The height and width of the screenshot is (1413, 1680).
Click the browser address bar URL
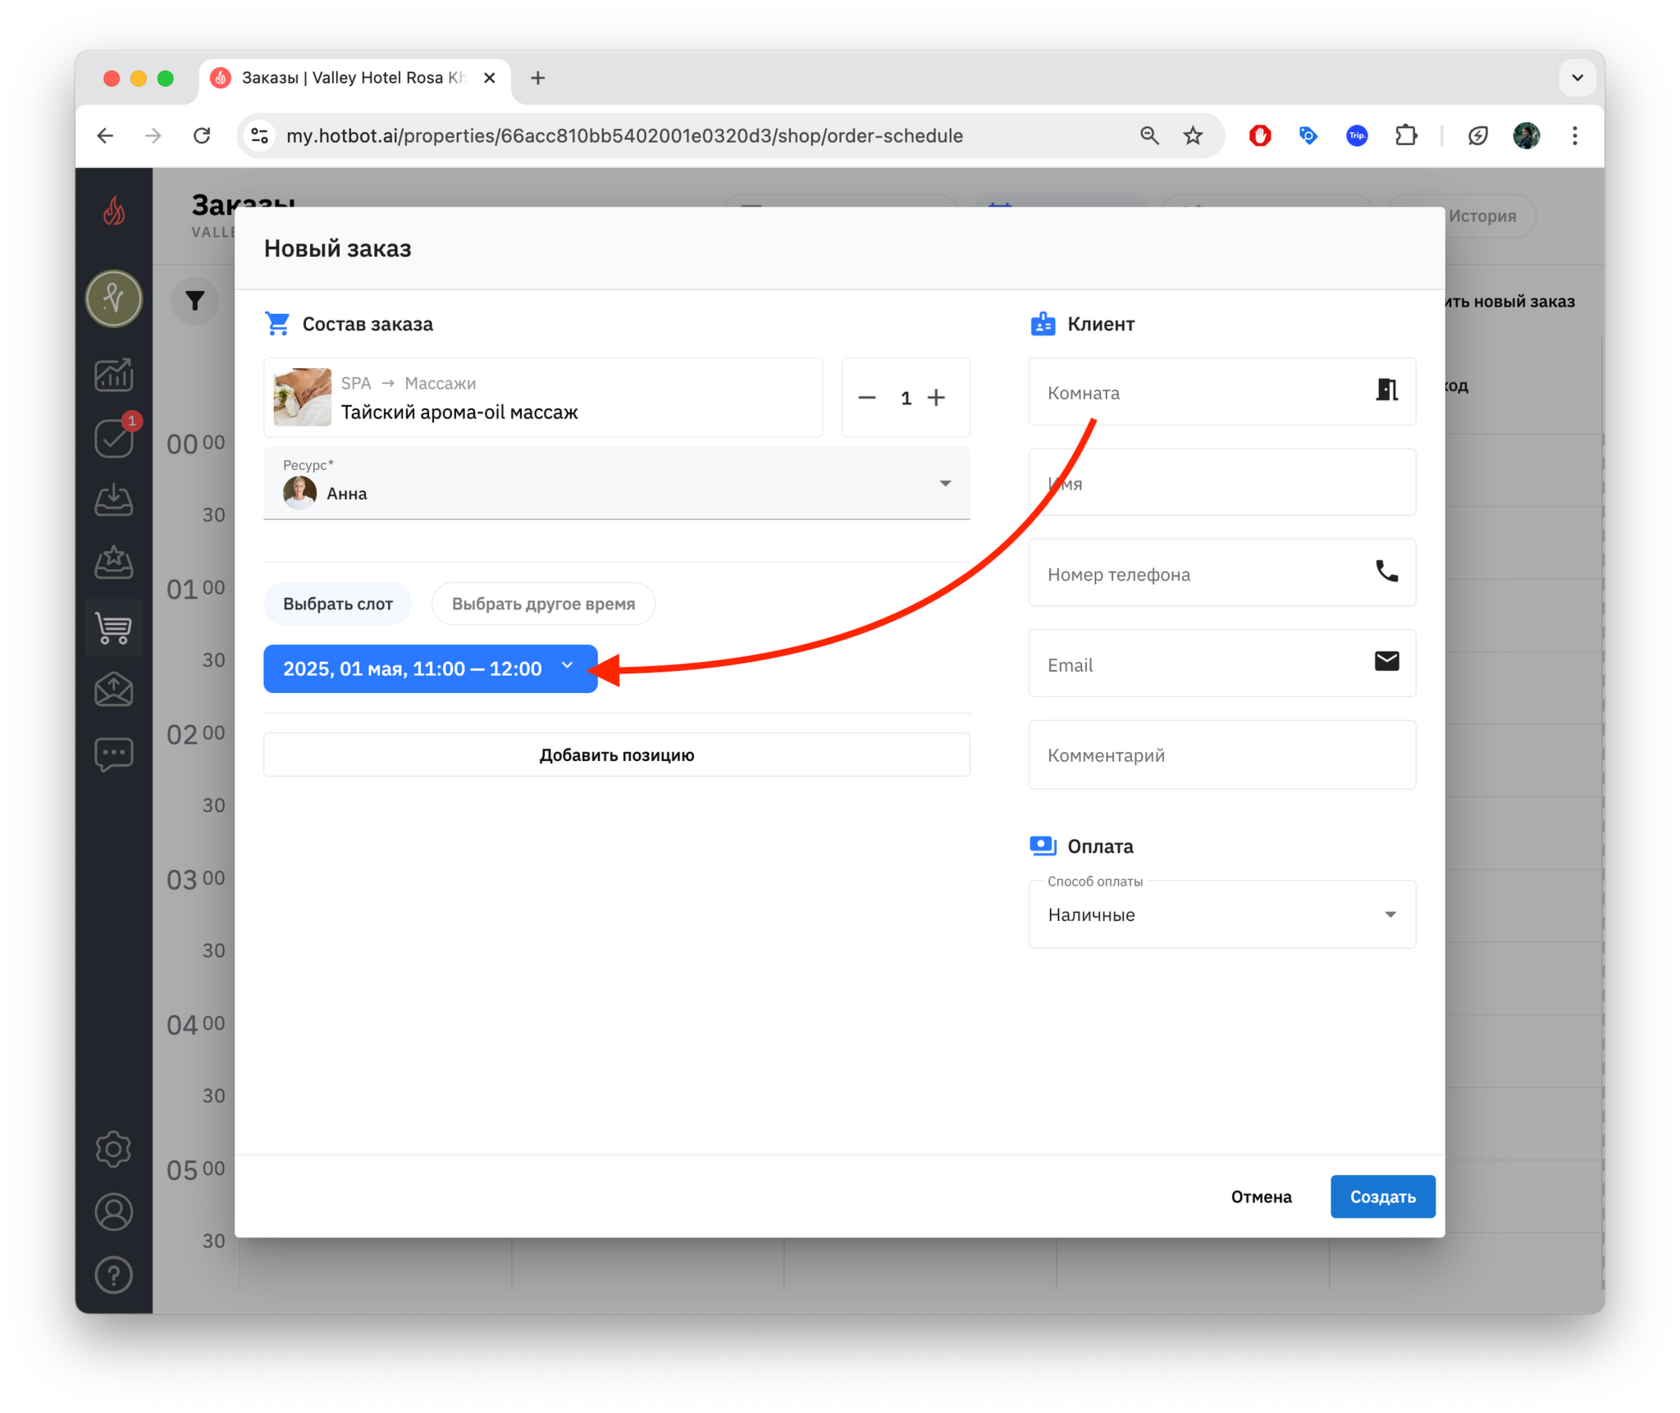point(624,136)
